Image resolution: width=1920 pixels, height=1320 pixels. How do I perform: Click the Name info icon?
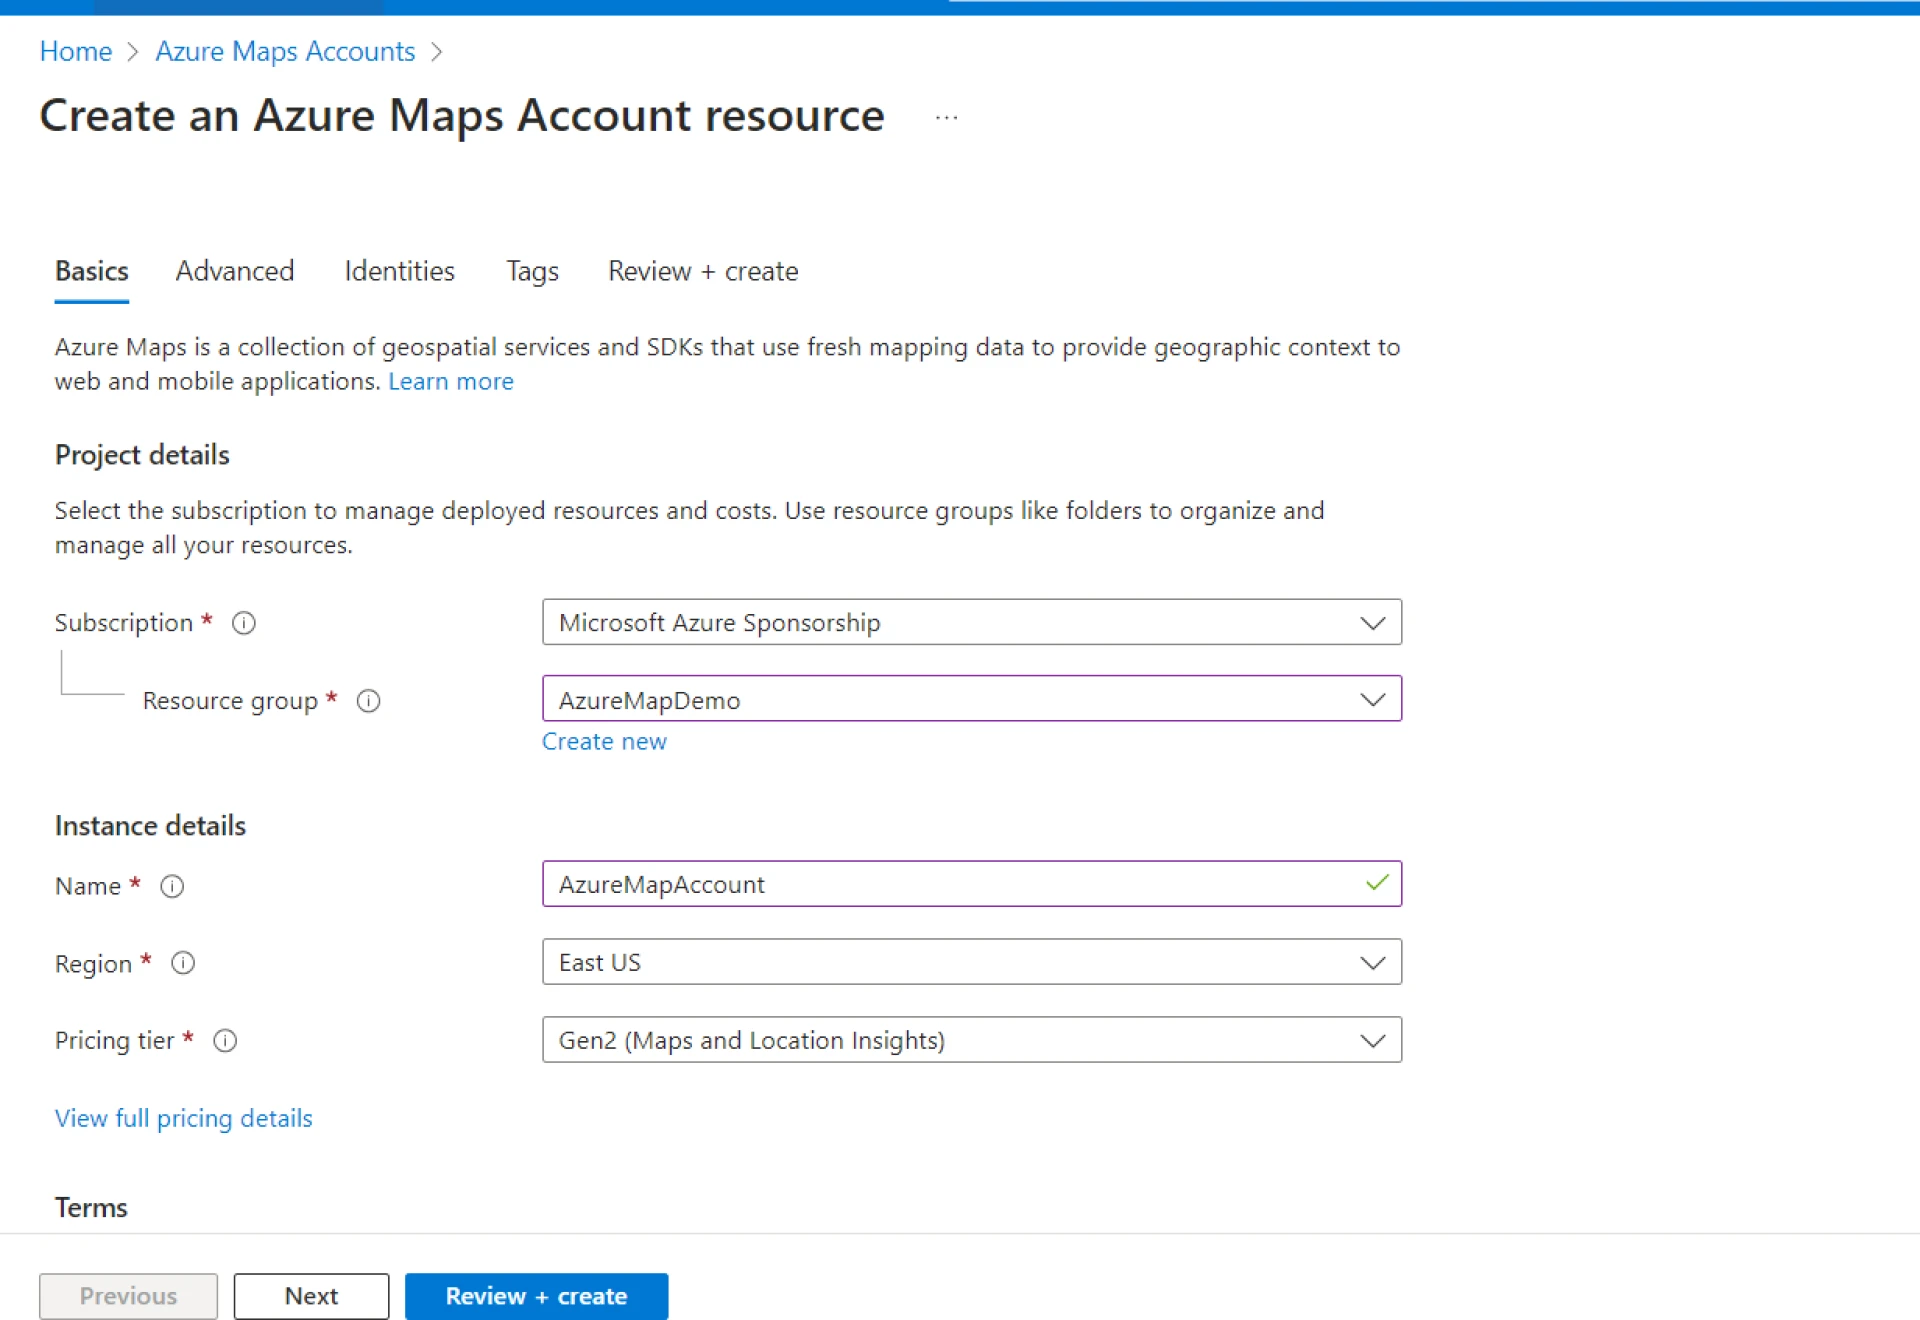[172, 886]
